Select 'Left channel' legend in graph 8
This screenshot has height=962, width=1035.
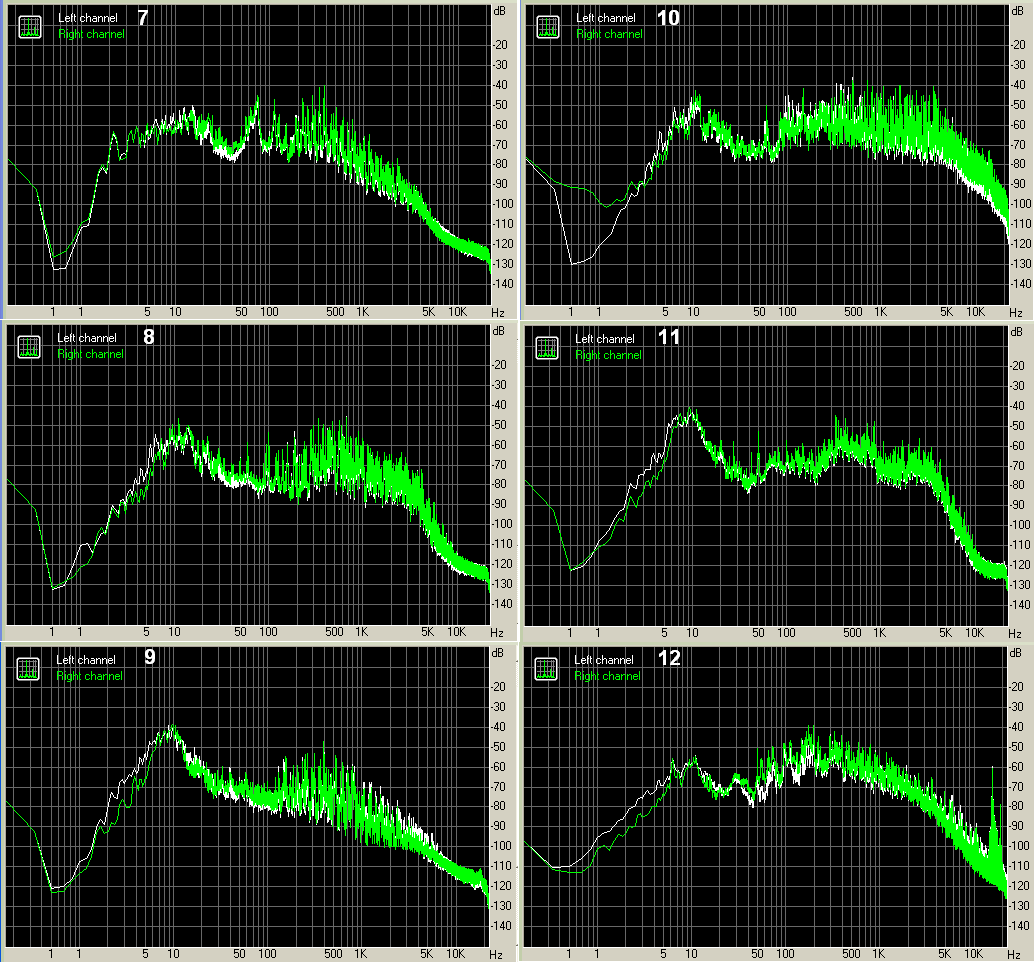[x=86, y=338]
